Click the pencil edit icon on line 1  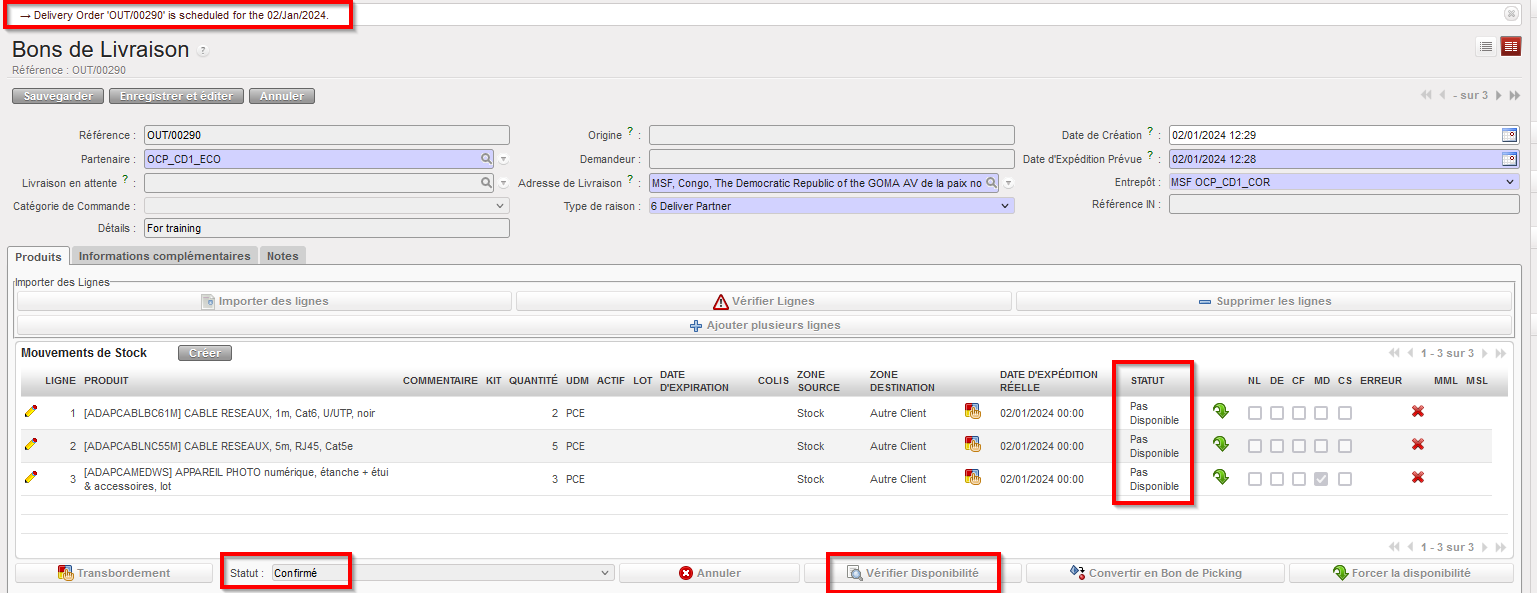tap(31, 412)
